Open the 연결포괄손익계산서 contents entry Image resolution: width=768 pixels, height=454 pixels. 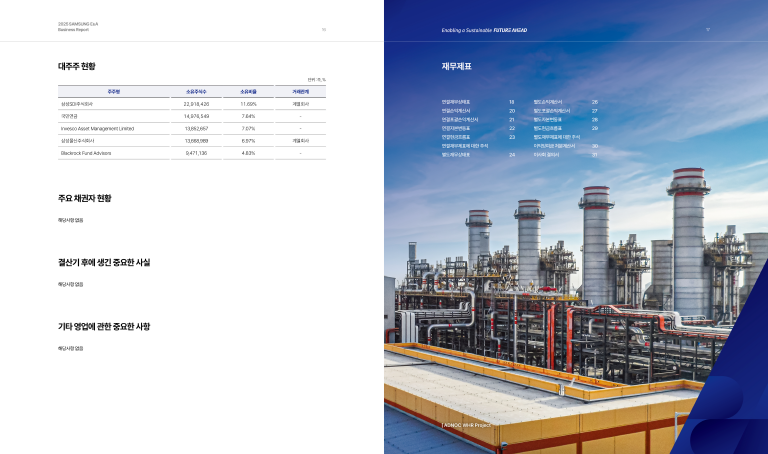click(459, 120)
